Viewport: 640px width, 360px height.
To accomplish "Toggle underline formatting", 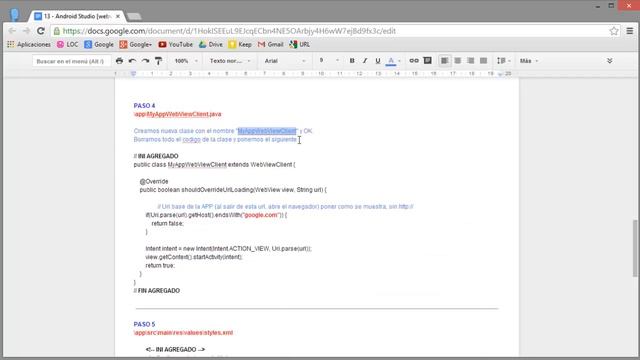I will coord(378,61).
